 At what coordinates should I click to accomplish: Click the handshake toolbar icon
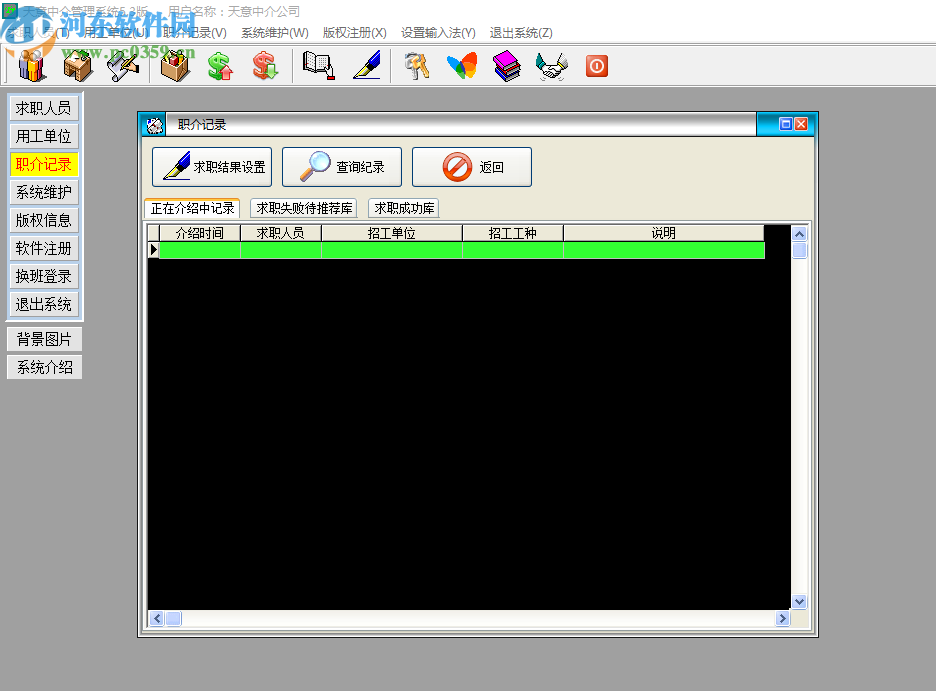552,66
